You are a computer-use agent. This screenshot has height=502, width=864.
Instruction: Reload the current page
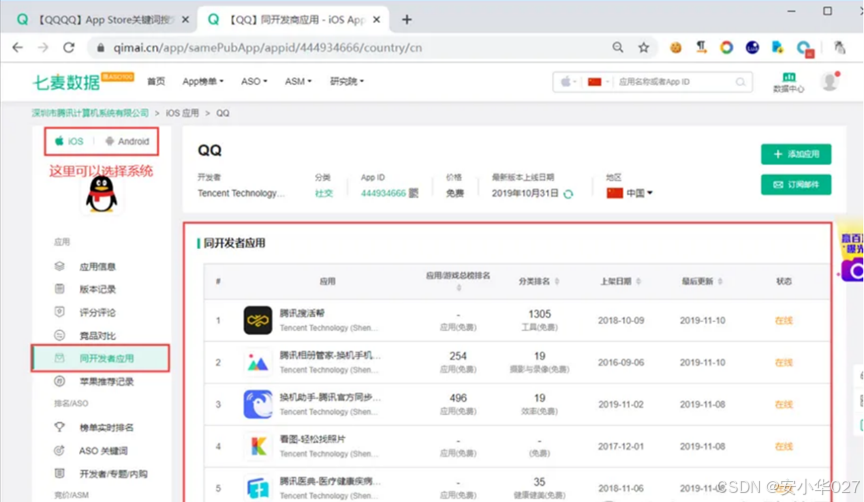pos(69,48)
